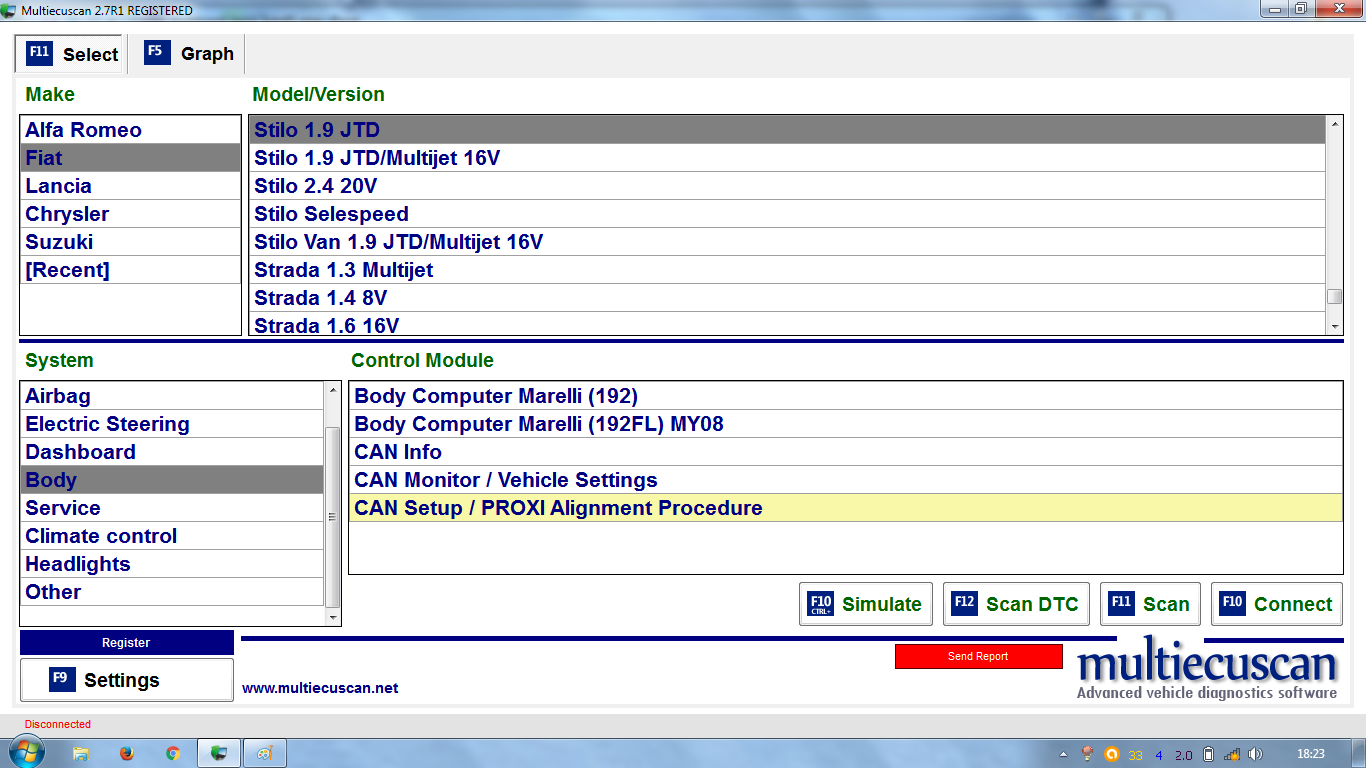Select the Climate control system
Viewport: 1366px width, 768px height.
click(x=172, y=536)
